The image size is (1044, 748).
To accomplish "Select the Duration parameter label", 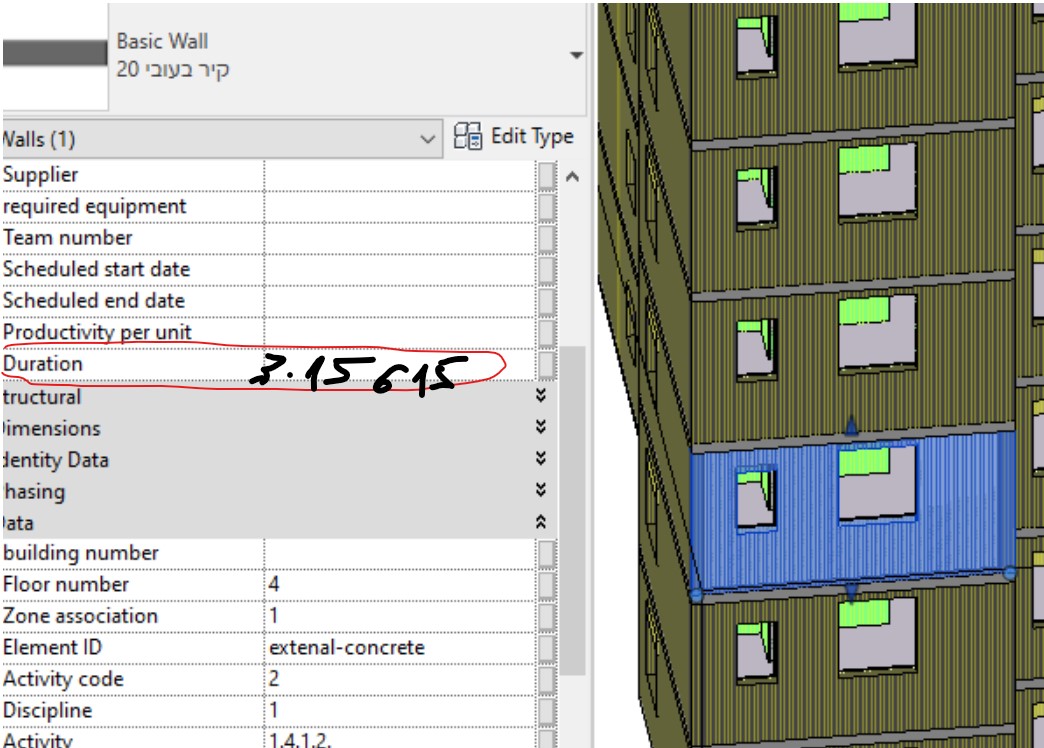I will click(x=43, y=364).
